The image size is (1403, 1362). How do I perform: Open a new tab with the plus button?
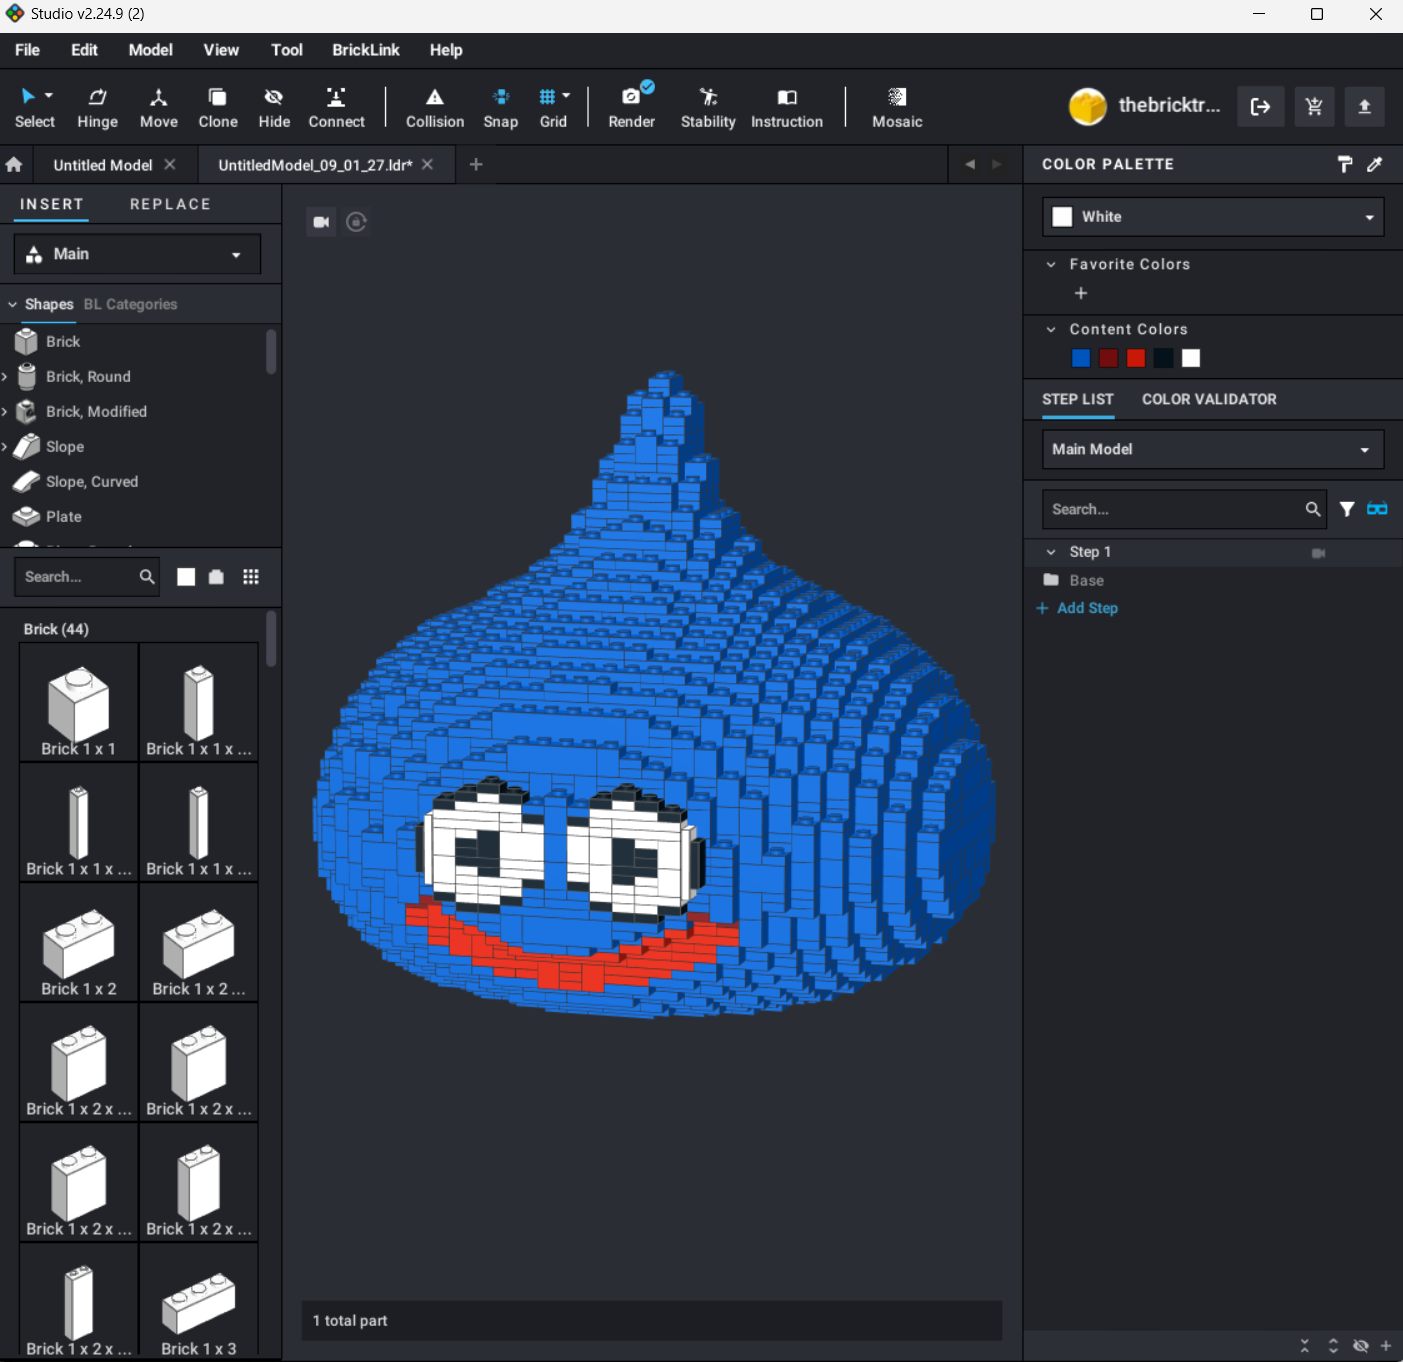pos(476,164)
